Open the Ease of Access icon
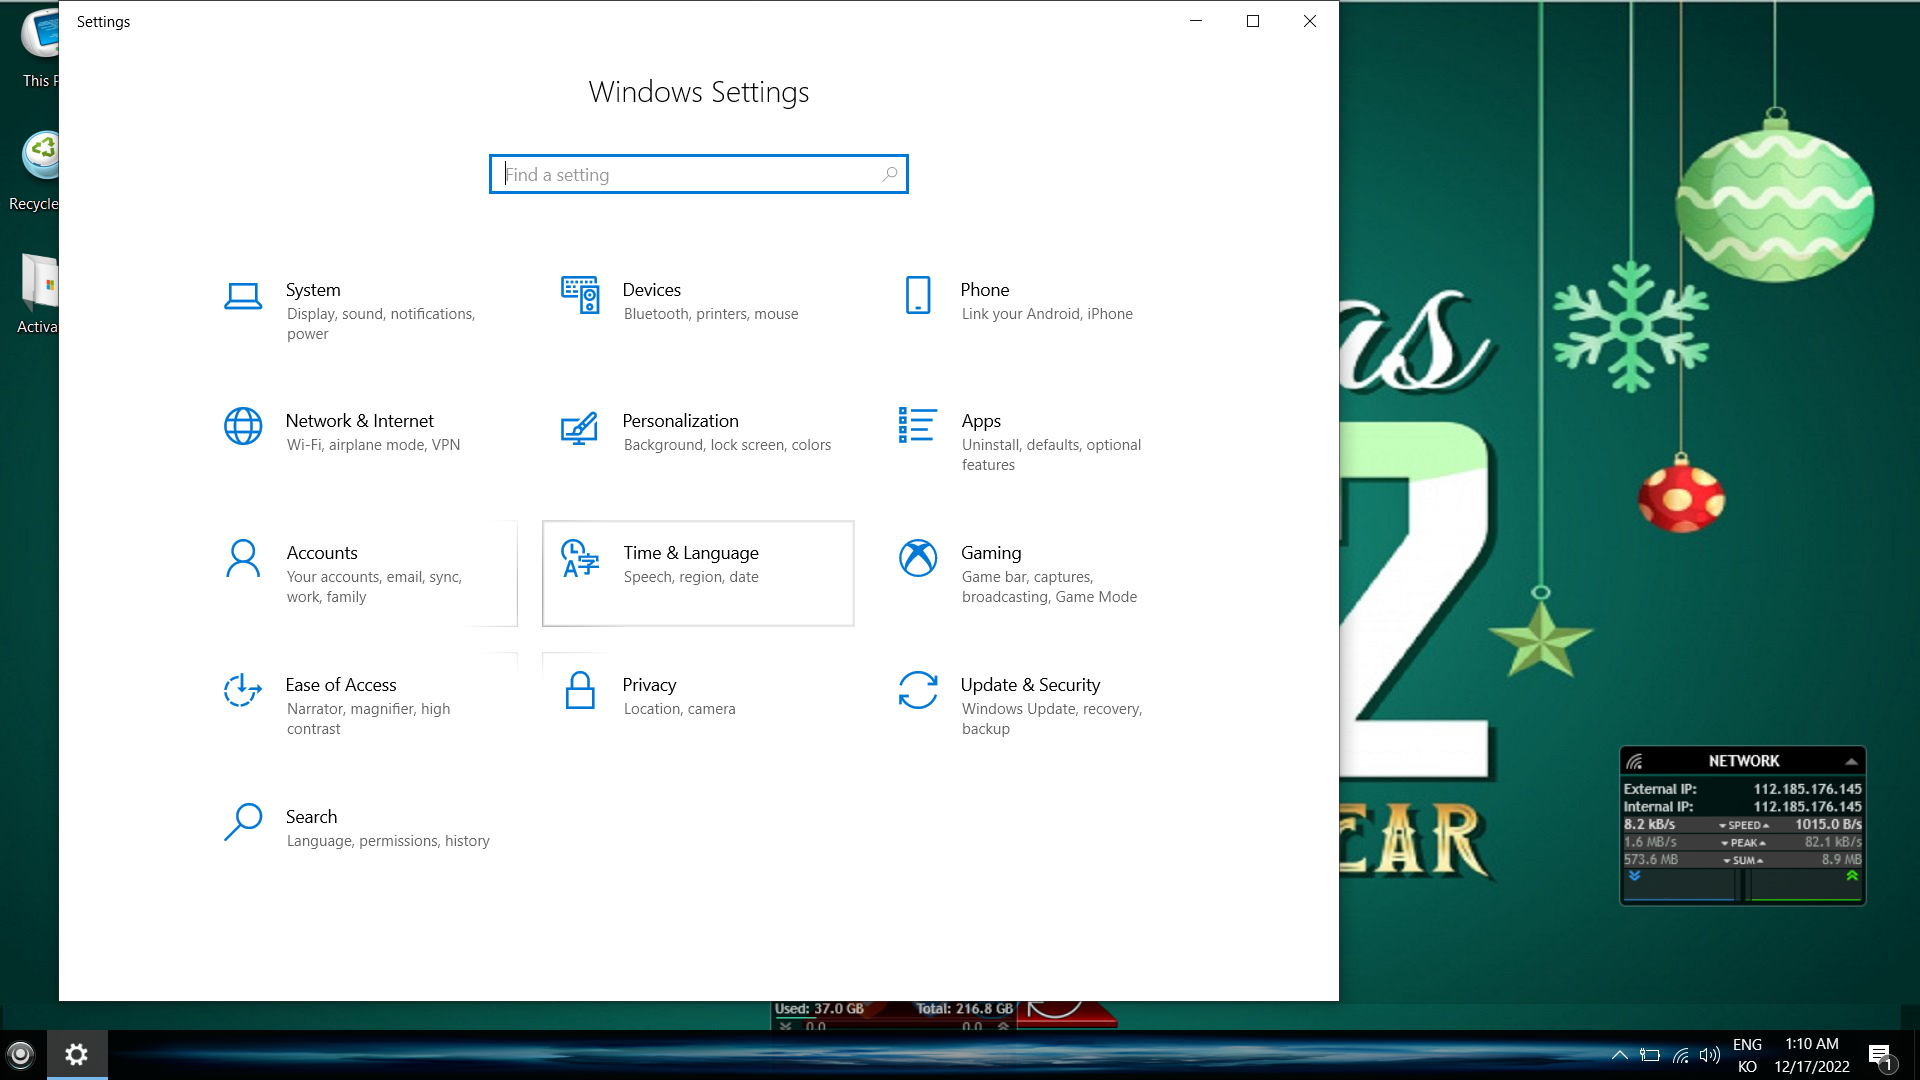 (243, 690)
